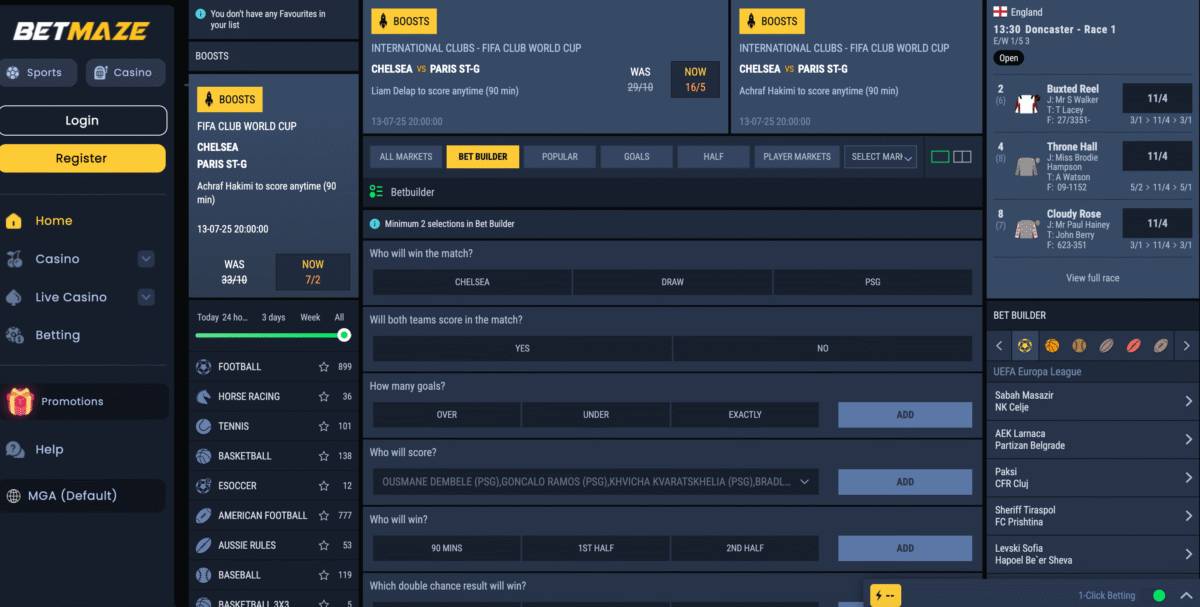
Task: Switch to two-column layout view icon
Action: [962, 157]
